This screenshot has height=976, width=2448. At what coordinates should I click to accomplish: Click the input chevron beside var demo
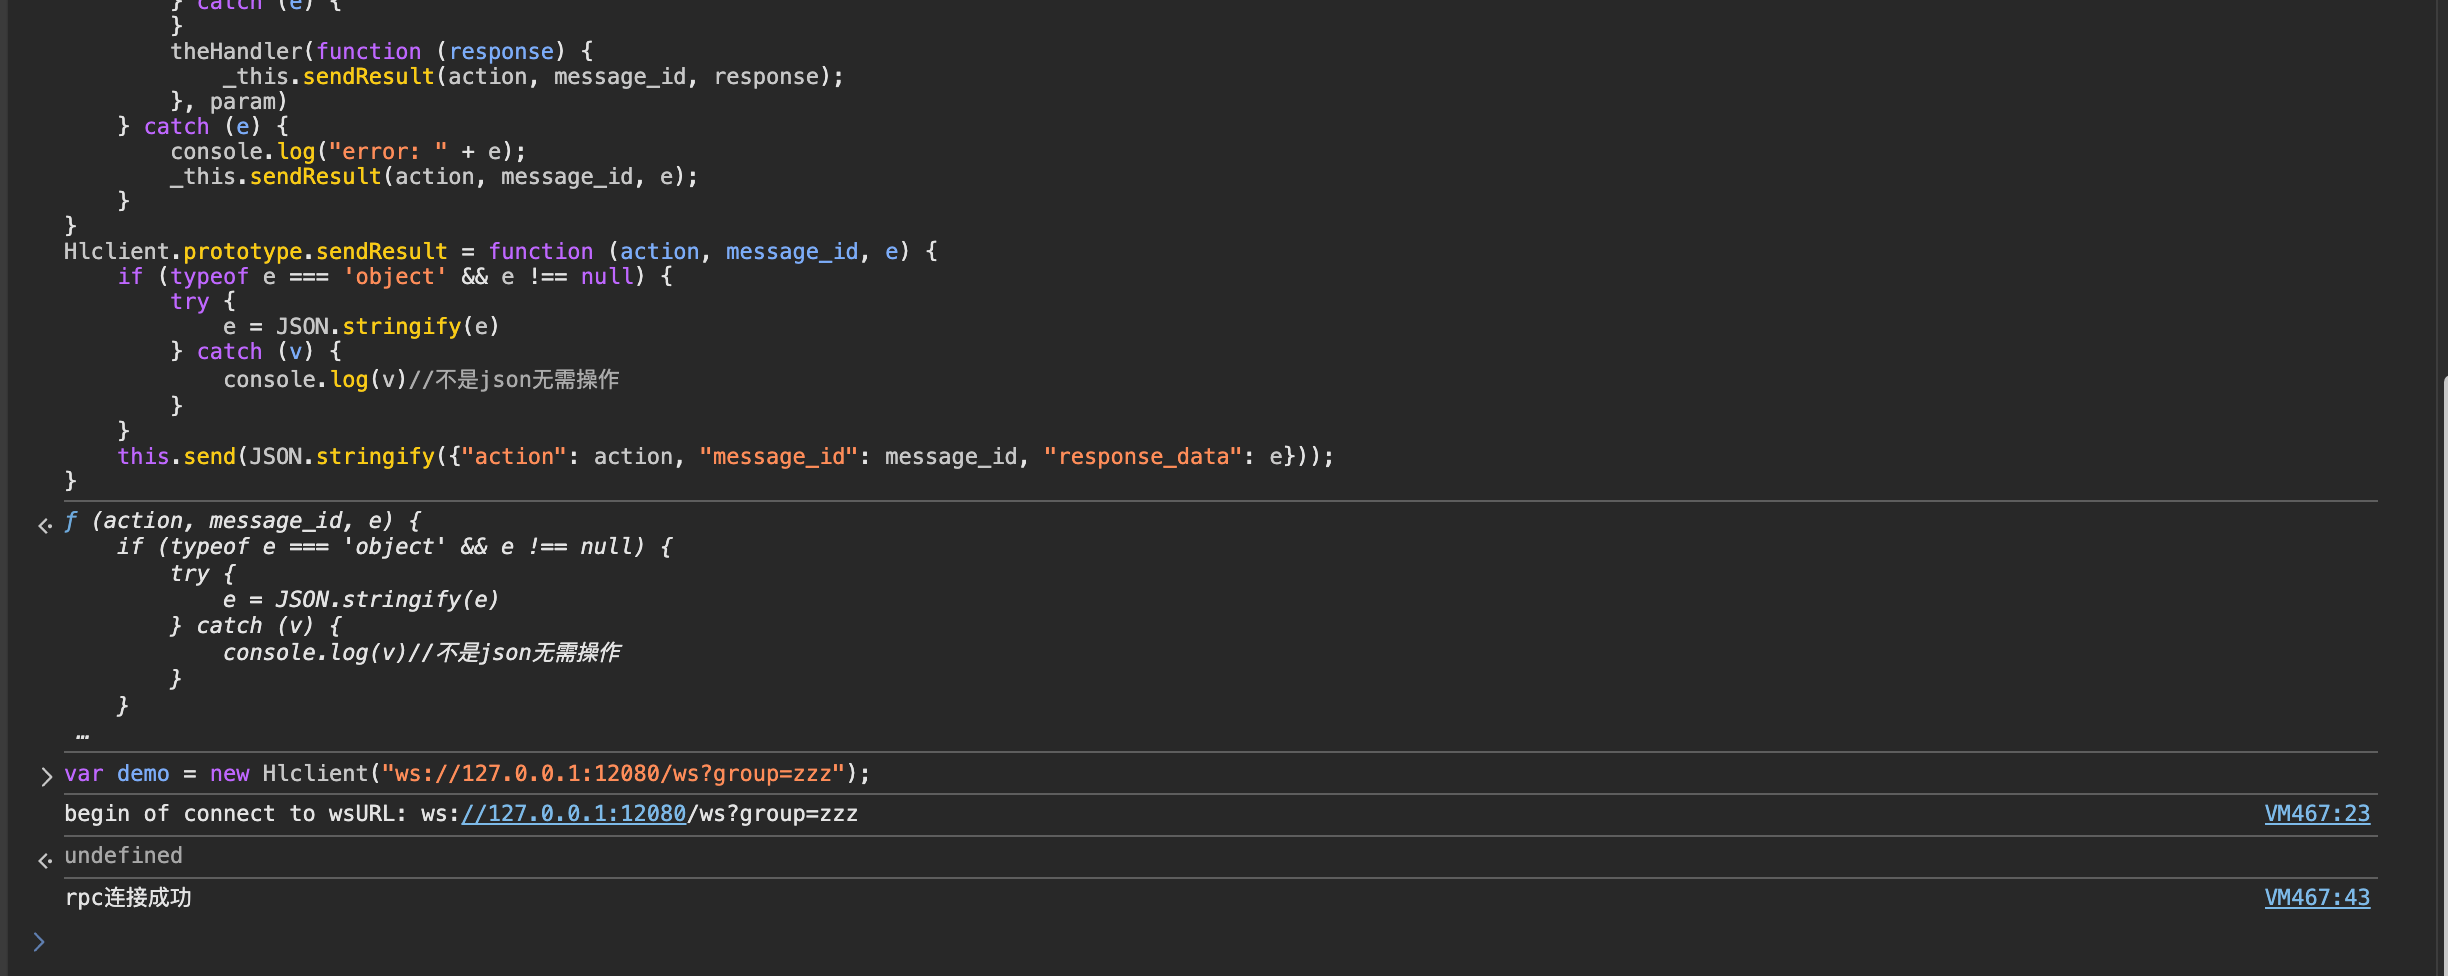pos(46,777)
